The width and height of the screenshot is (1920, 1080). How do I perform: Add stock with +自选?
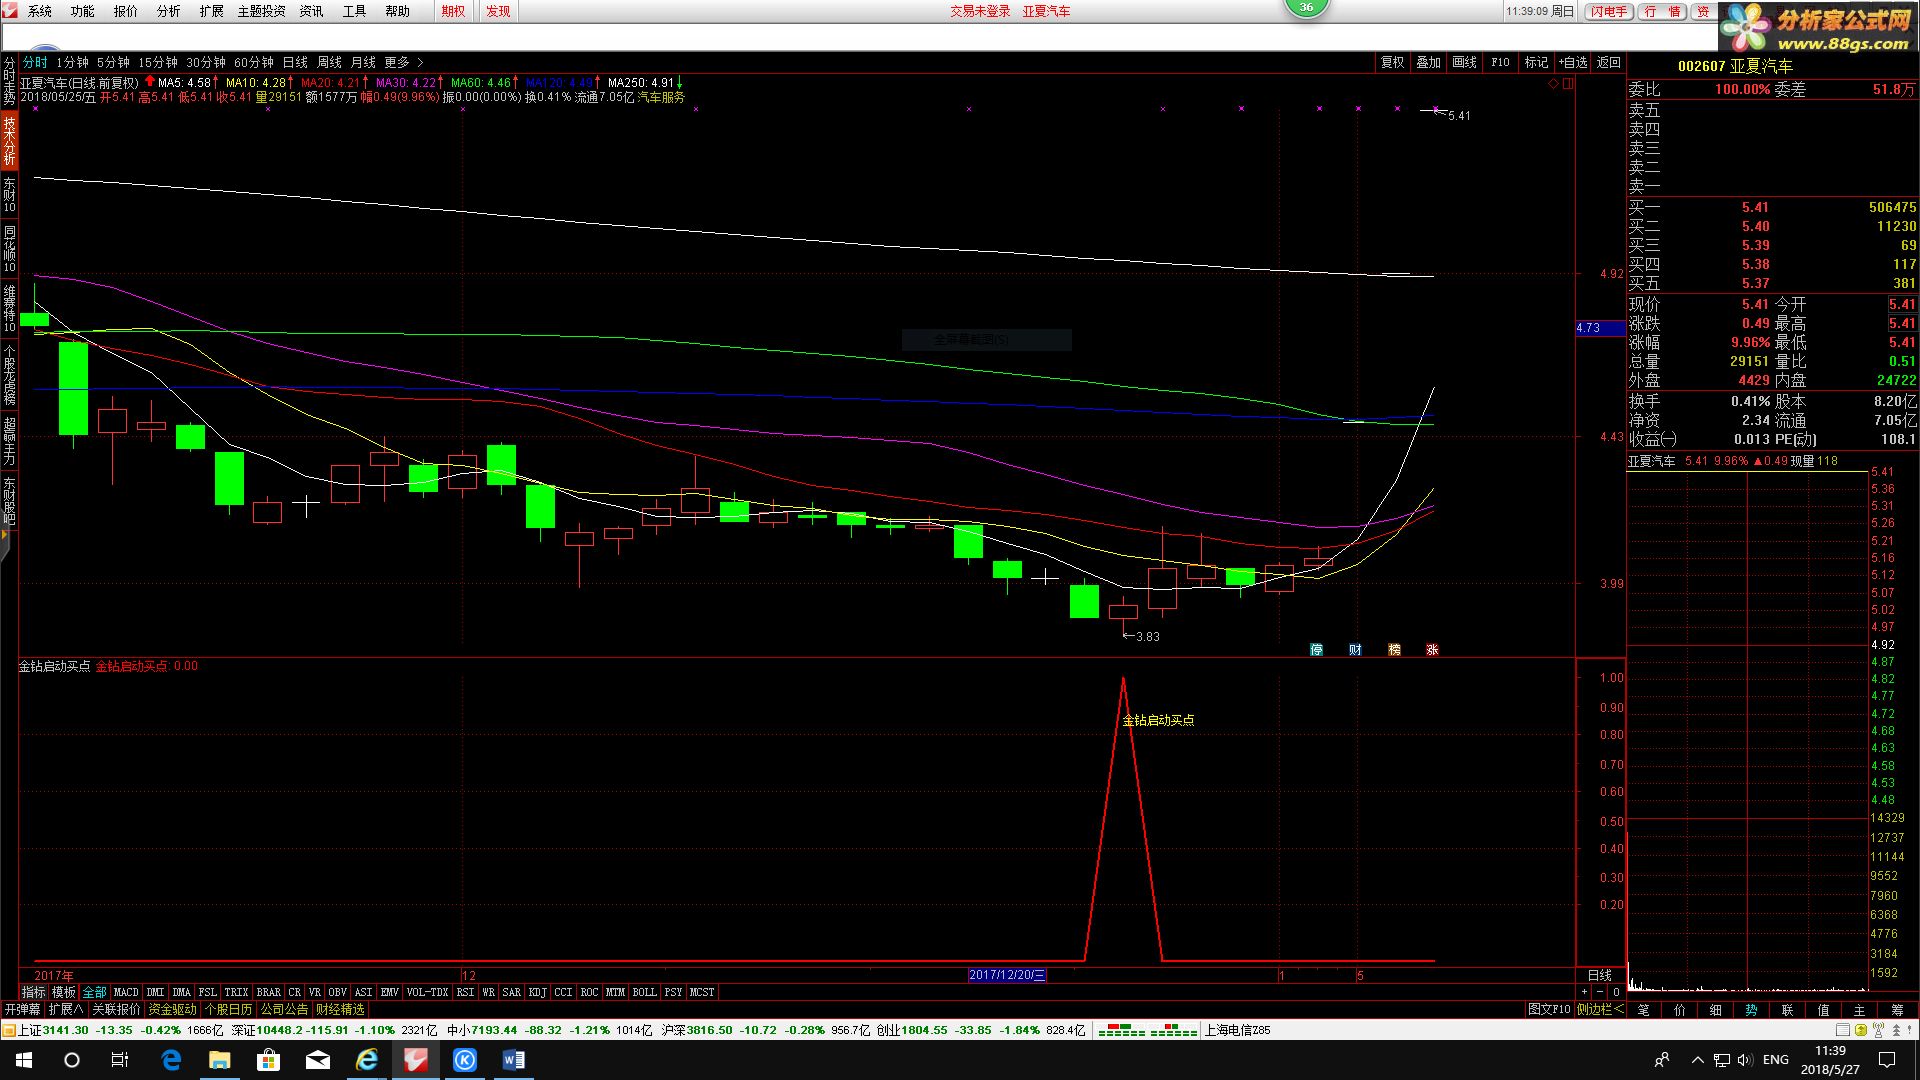click(x=1573, y=62)
